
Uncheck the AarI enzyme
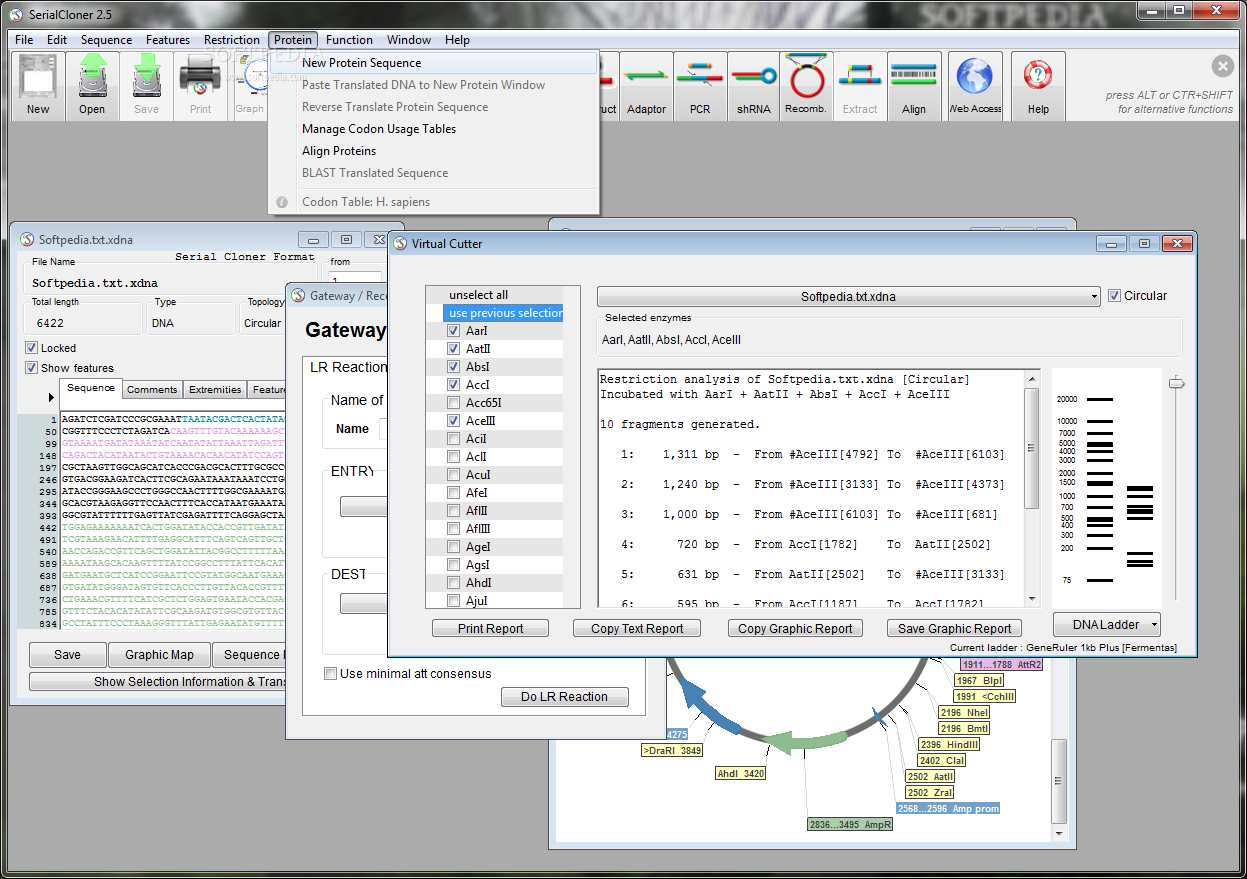tap(454, 331)
